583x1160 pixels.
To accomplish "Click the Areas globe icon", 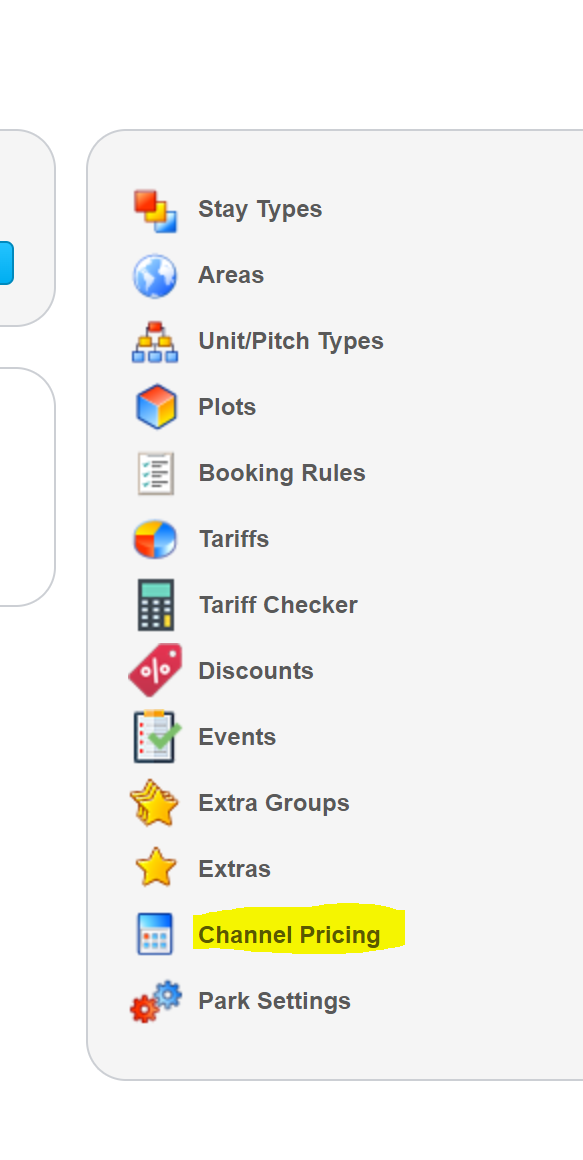I will tap(155, 276).
